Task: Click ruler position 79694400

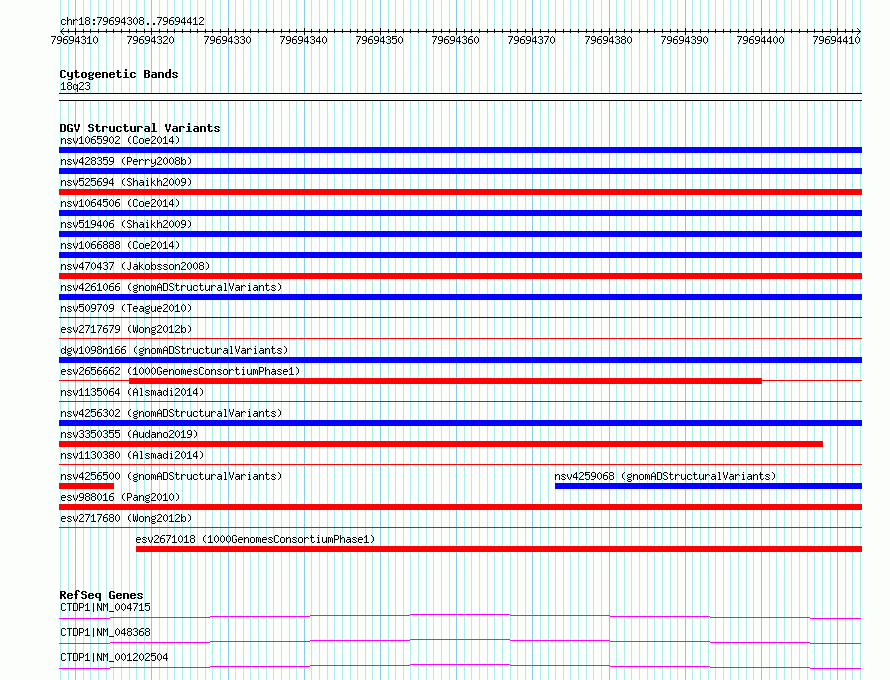Action: click(760, 40)
